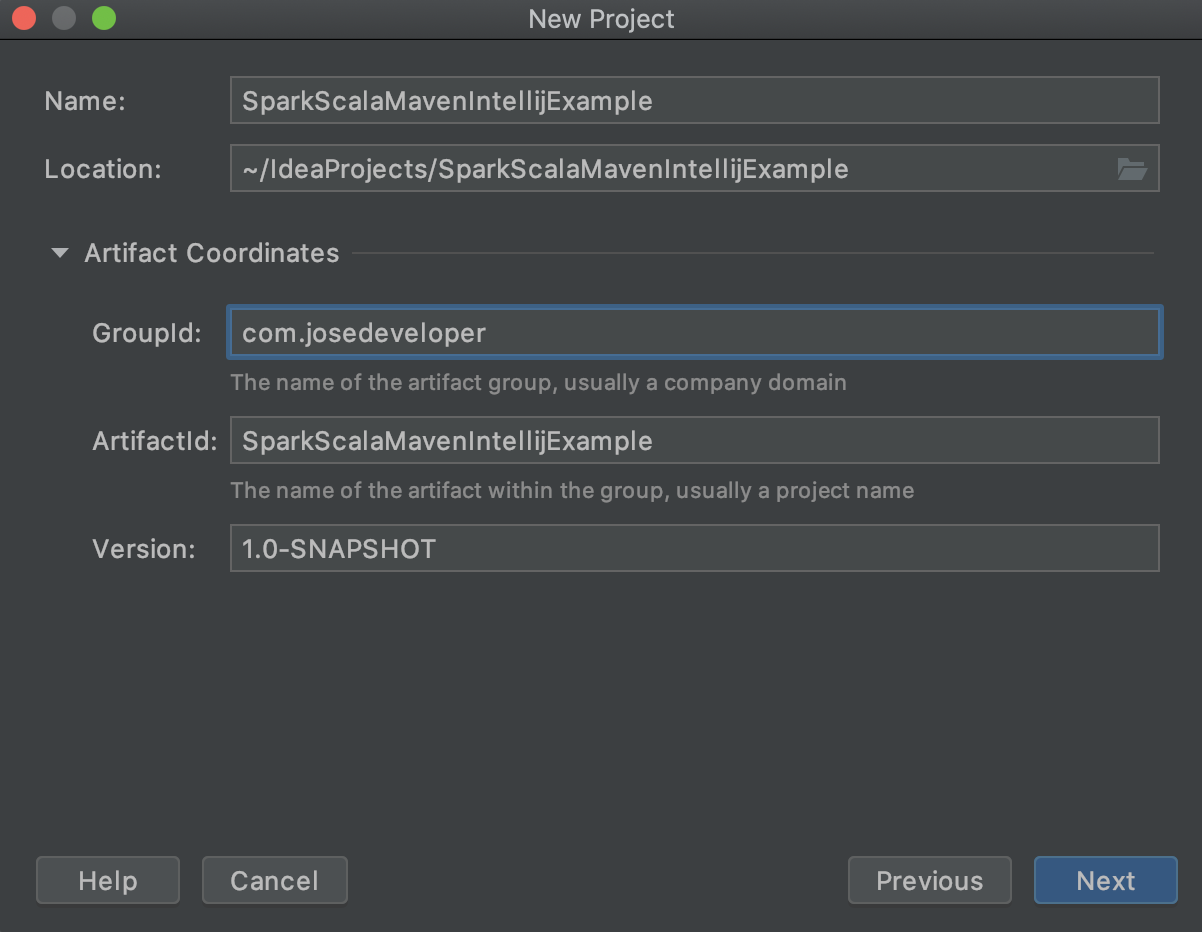The image size is (1202, 932).
Task: Close the dialog with the red window button
Action: tap(25, 19)
